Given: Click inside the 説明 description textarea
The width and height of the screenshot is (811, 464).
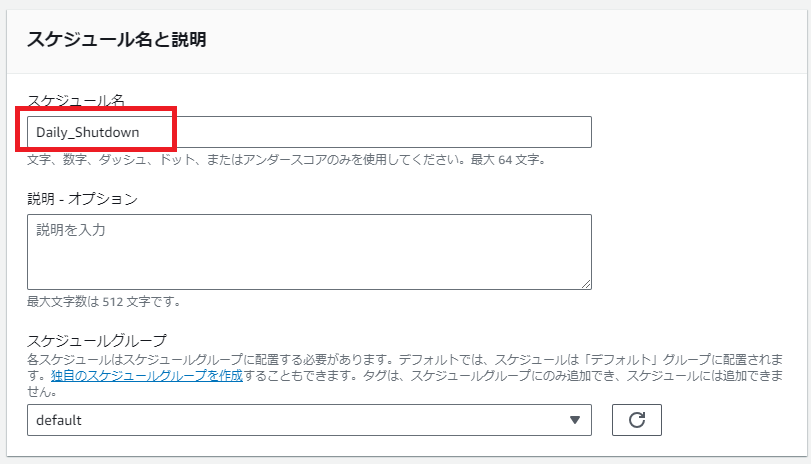Looking at the screenshot, I should point(309,251).
